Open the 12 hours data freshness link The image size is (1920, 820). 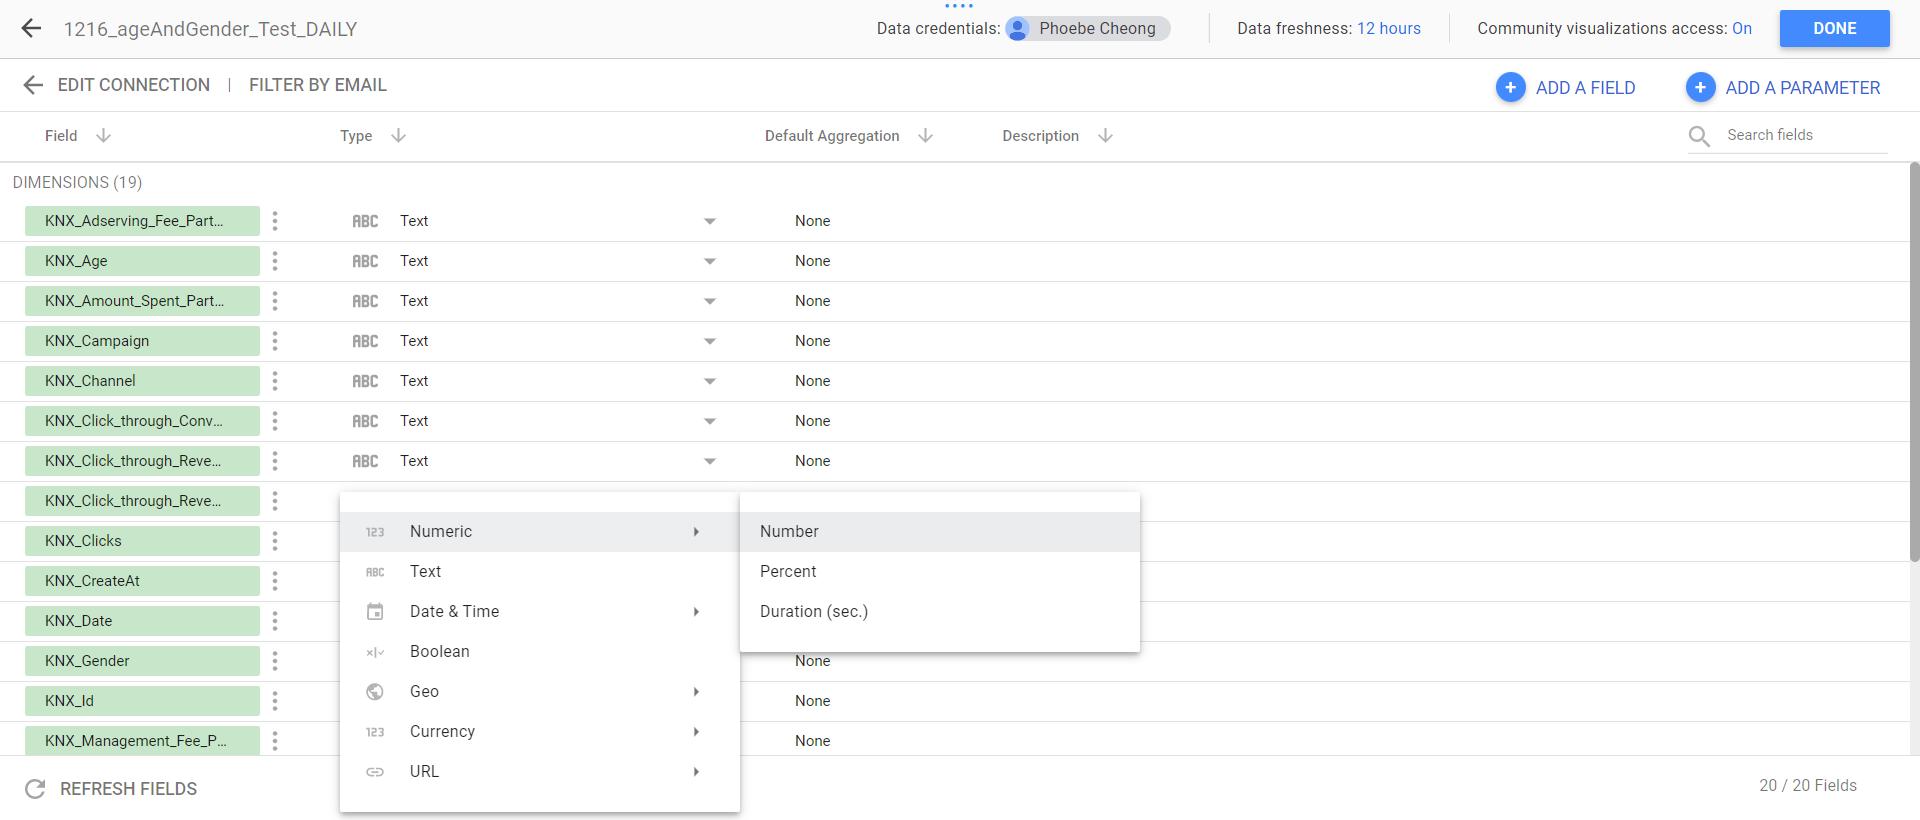click(1388, 29)
